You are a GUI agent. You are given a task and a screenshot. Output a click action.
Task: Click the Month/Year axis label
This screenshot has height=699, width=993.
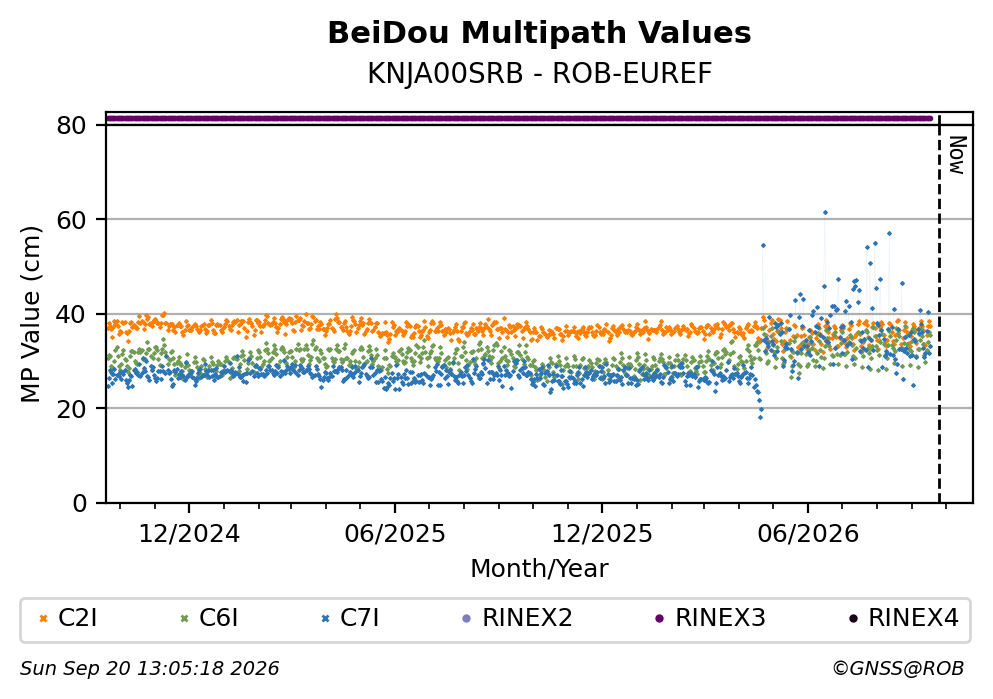(540, 569)
